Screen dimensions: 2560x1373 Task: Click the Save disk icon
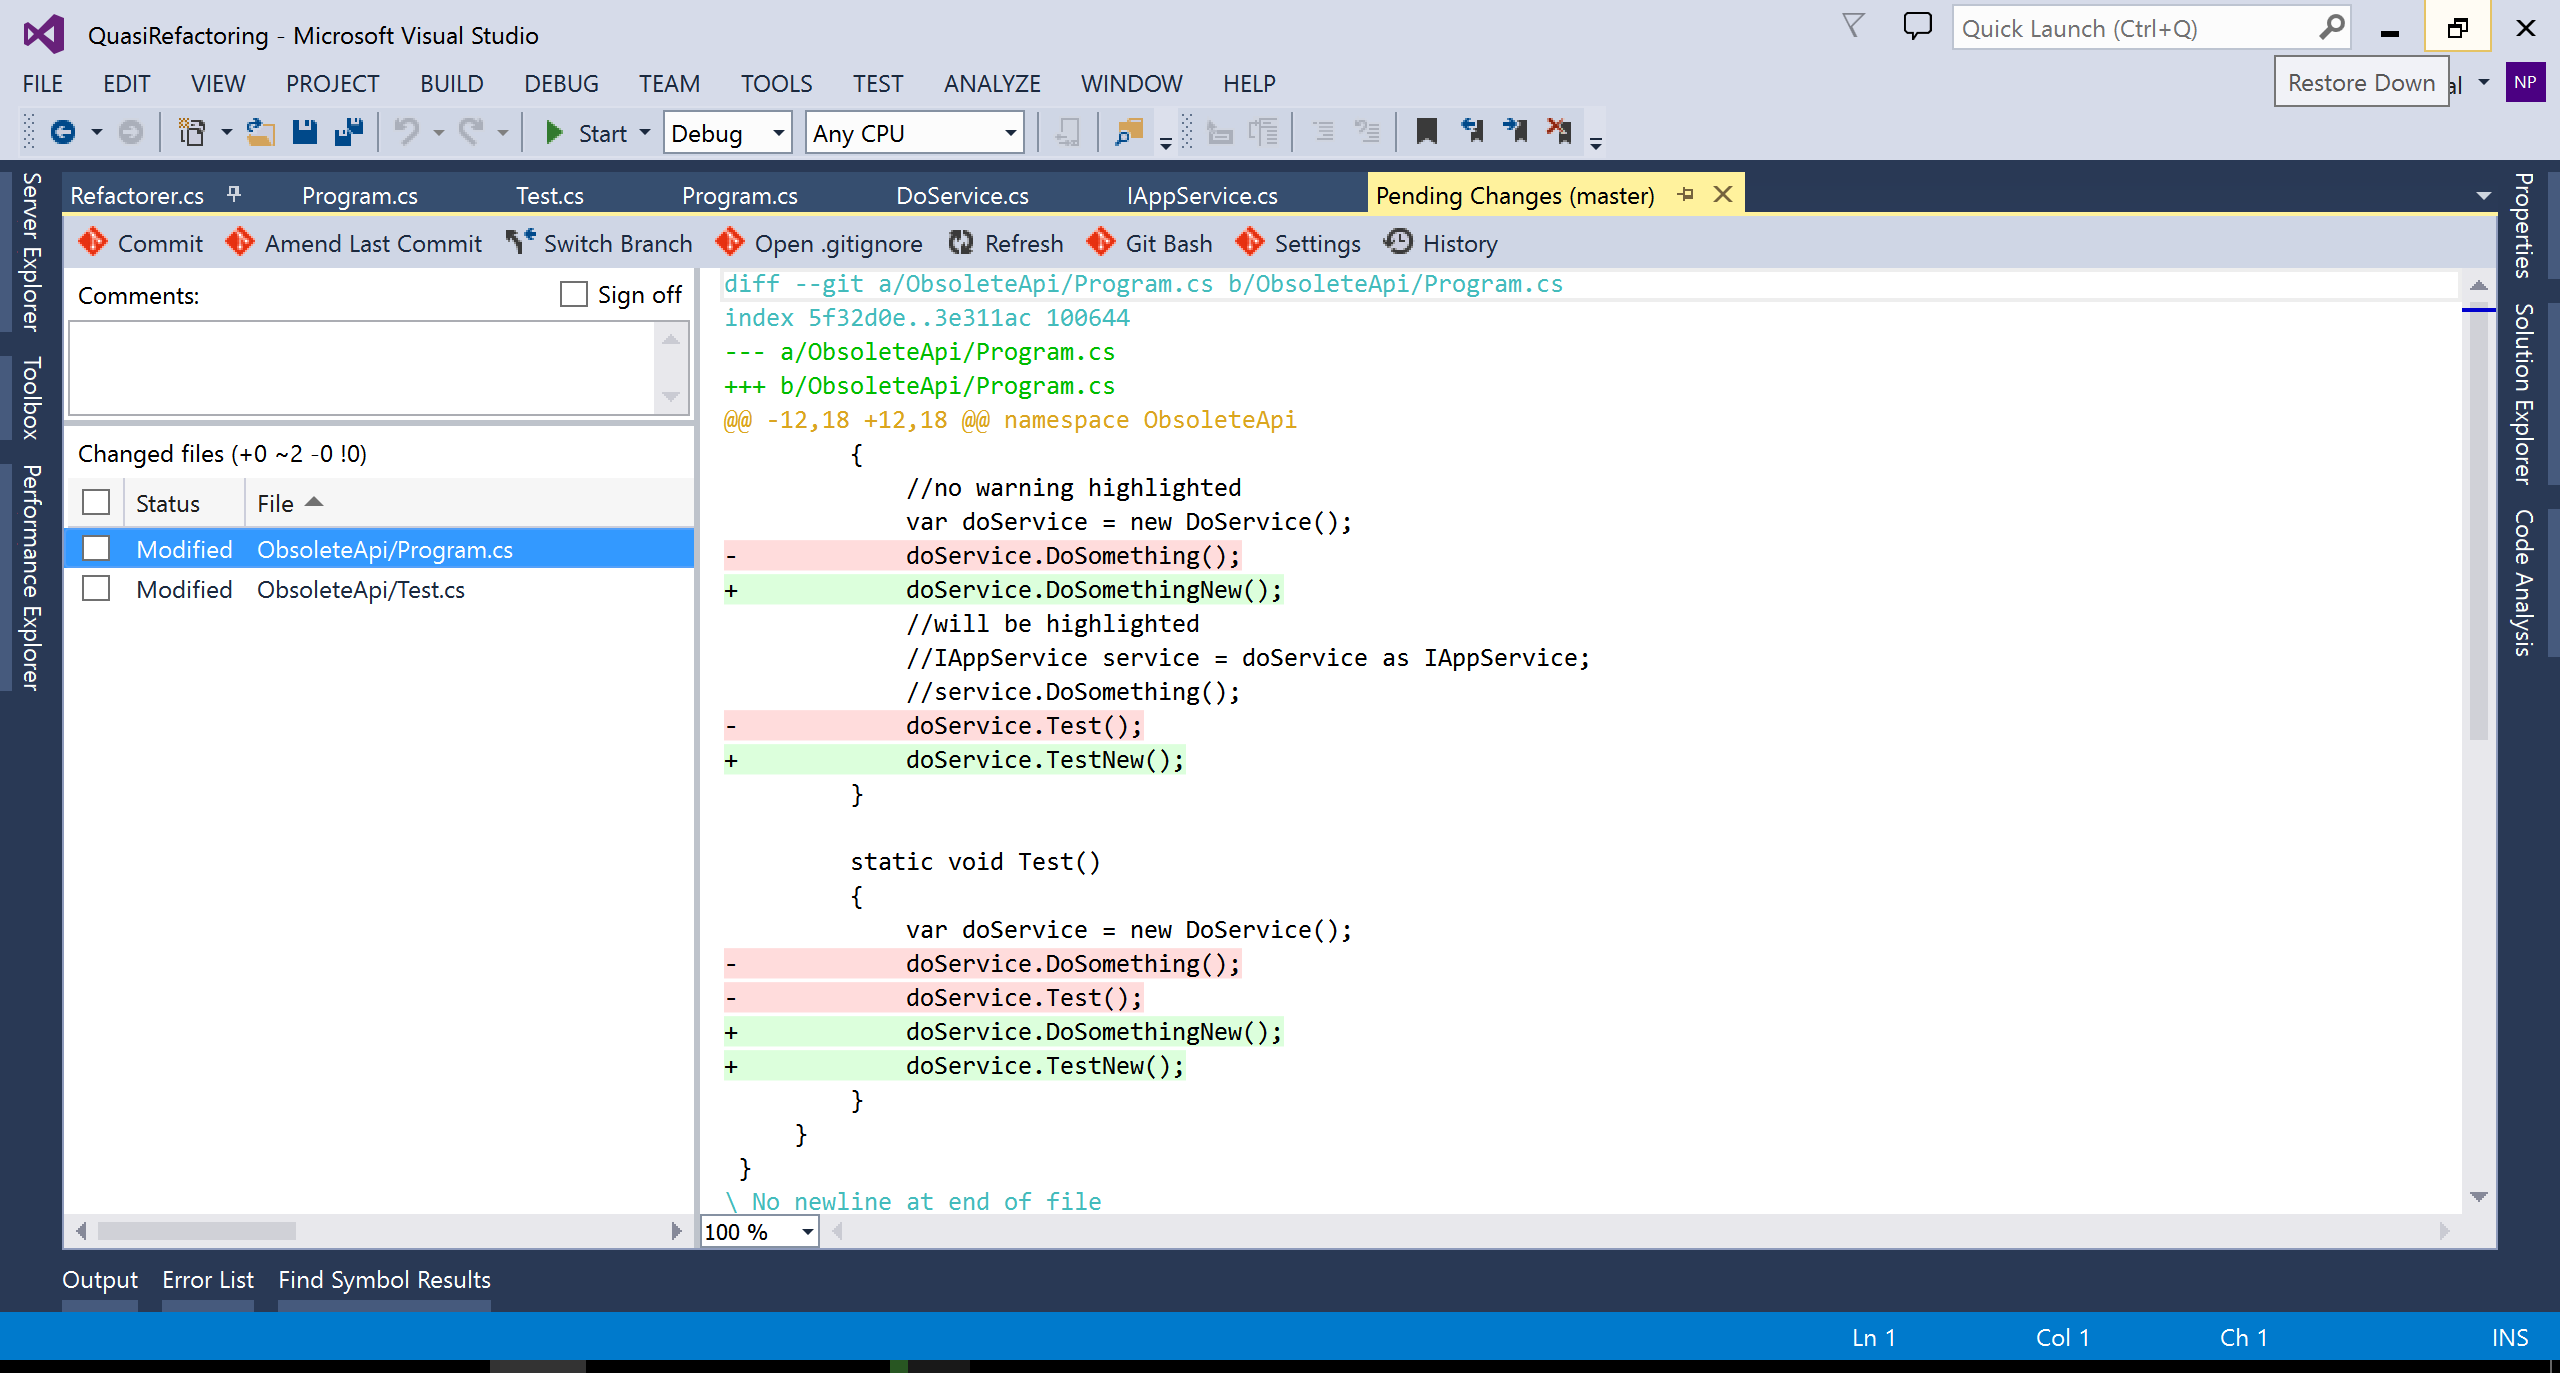click(x=304, y=132)
